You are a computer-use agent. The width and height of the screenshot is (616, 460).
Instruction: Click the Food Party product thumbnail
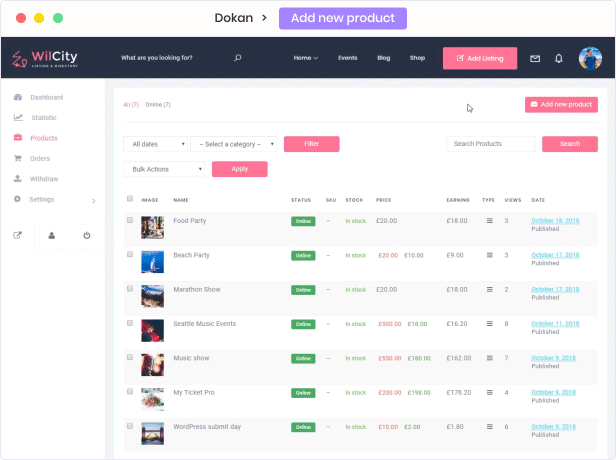[152, 227]
